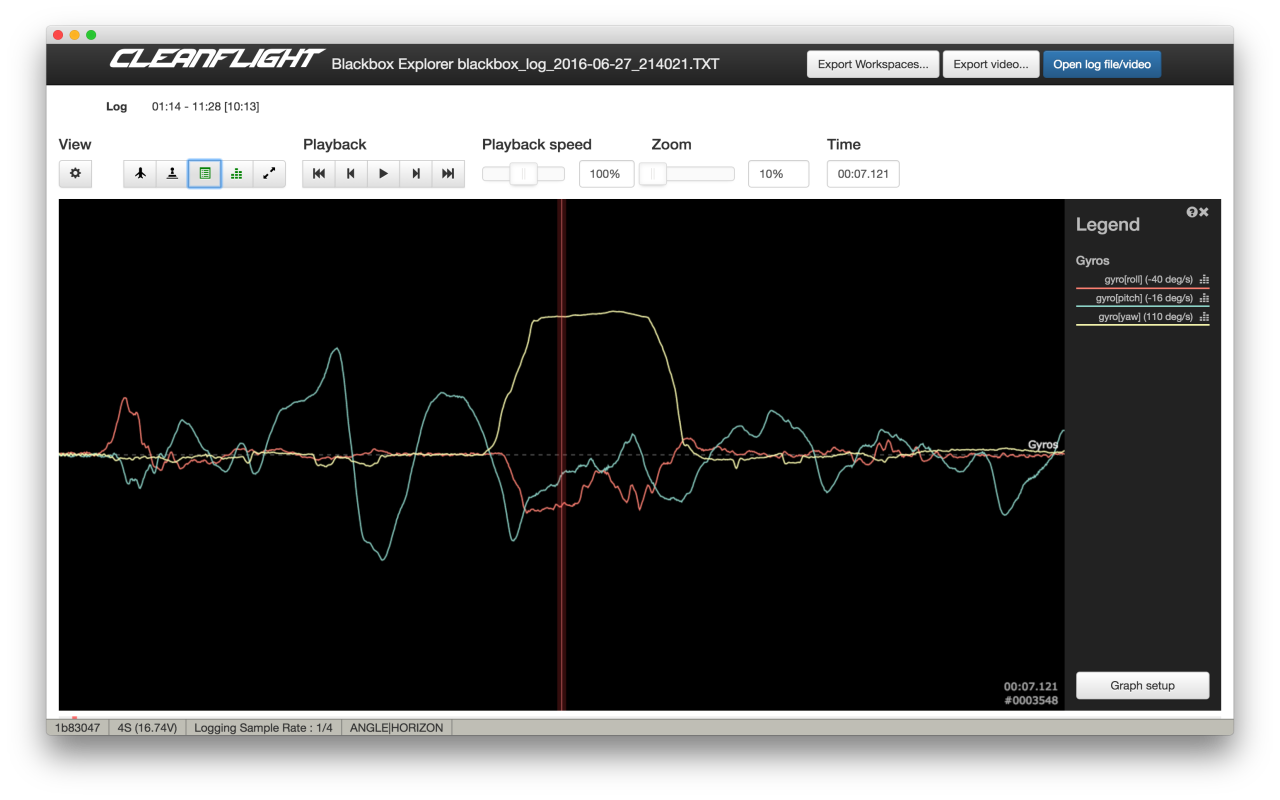This screenshot has height=800, width=1280.
Task: Toggle the stick position display icon
Action: coord(172,173)
